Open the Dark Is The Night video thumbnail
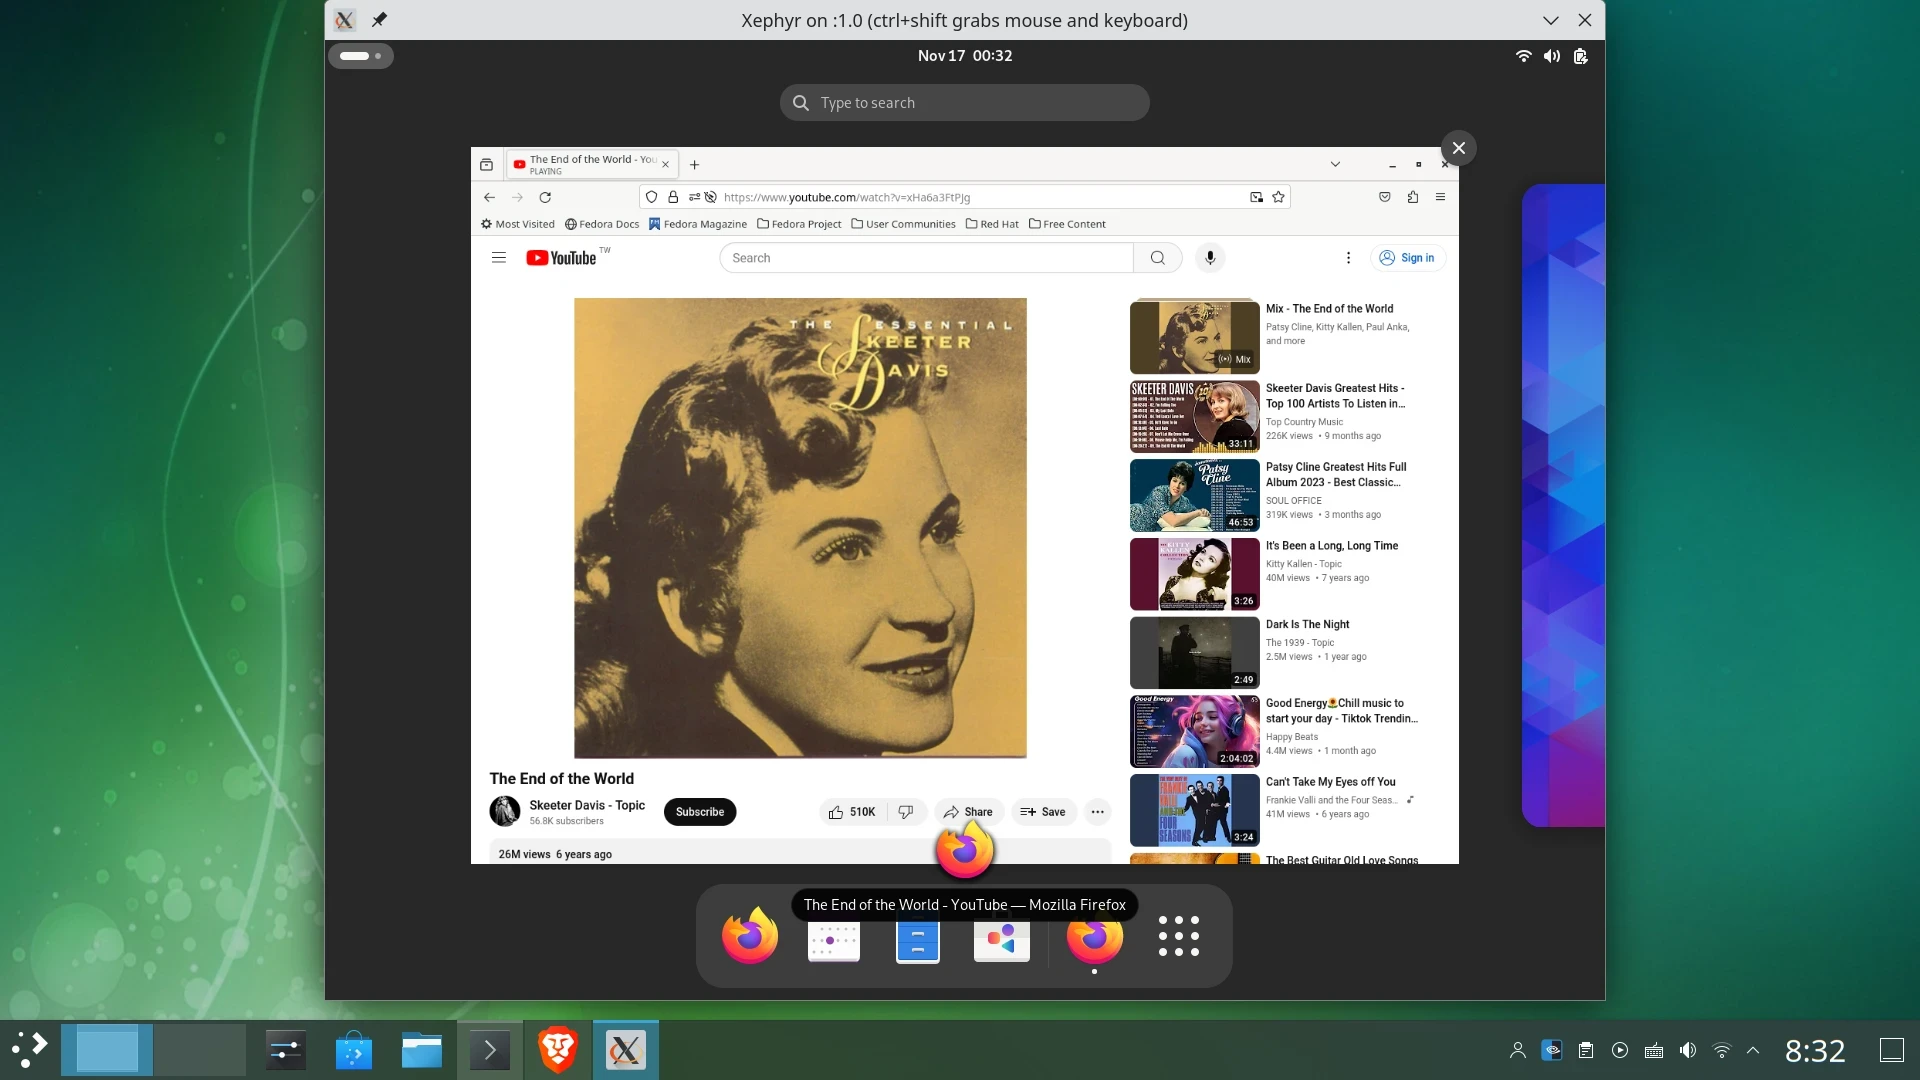 (1194, 652)
